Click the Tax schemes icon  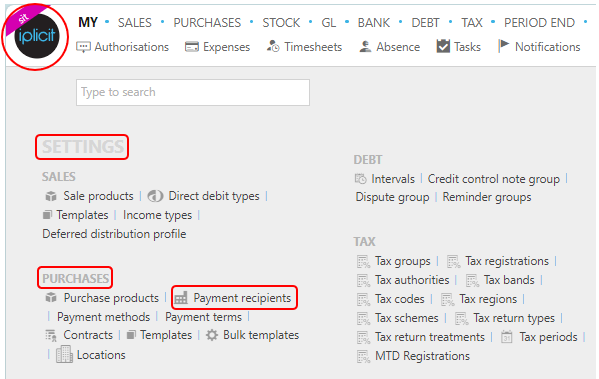[363, 319]
